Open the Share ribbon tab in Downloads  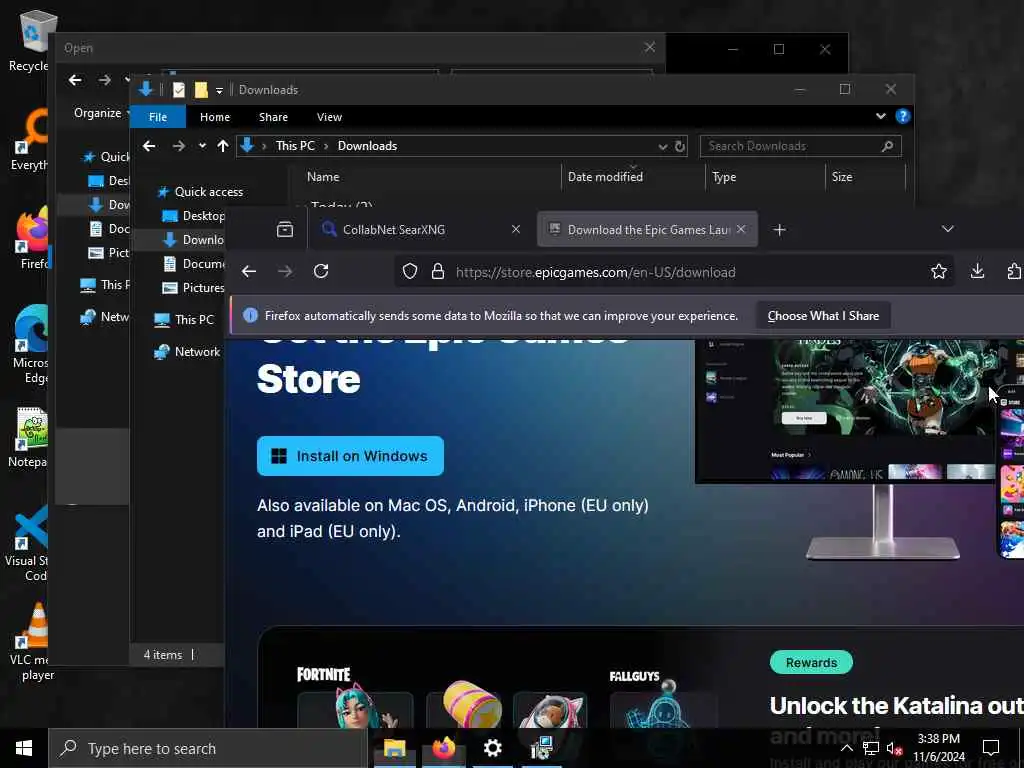(273, 117)
